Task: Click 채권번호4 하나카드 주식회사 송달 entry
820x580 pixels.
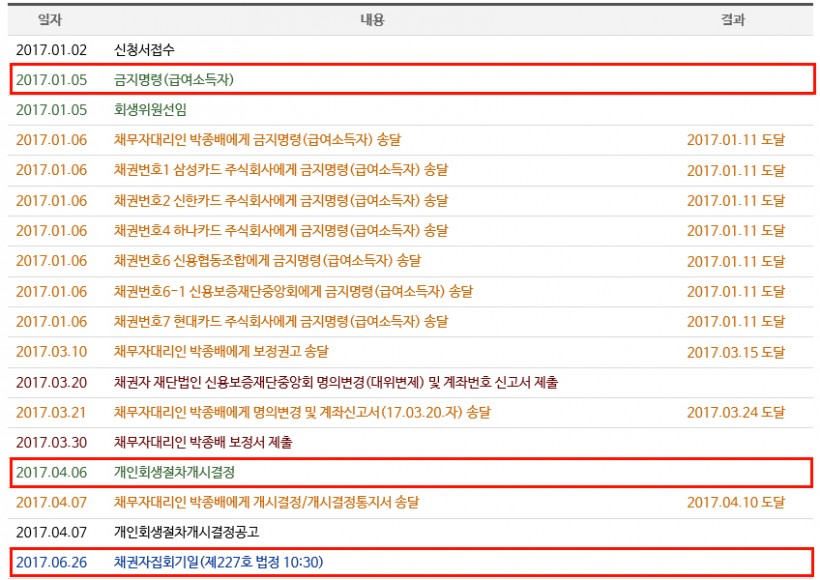Action: (x=281, y=230)
